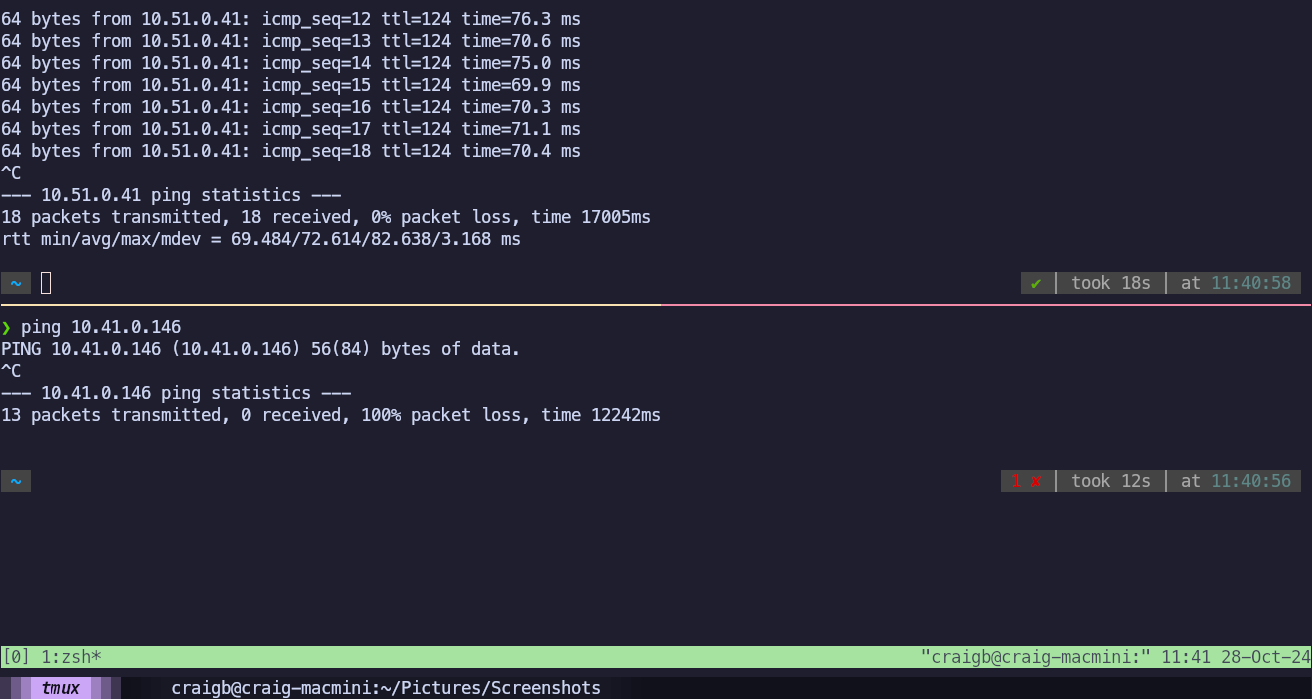Image resolution: width=1312 pixels, height=699 pixels.
Task: Click the blue tilde directory badge in upper pane
Action: [16, 283]
